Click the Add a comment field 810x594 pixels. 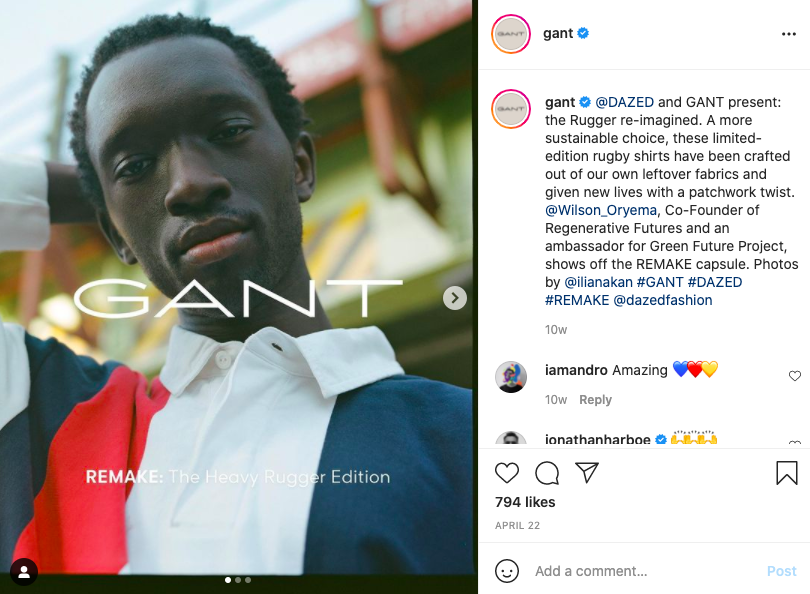tap(646, 571)
